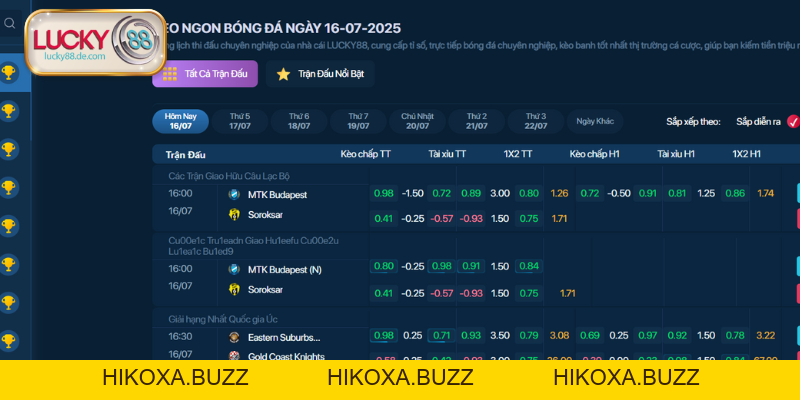Switch to the Thứ 2 21/07 tab
The image size is (800, 400).
pos(477,121)
